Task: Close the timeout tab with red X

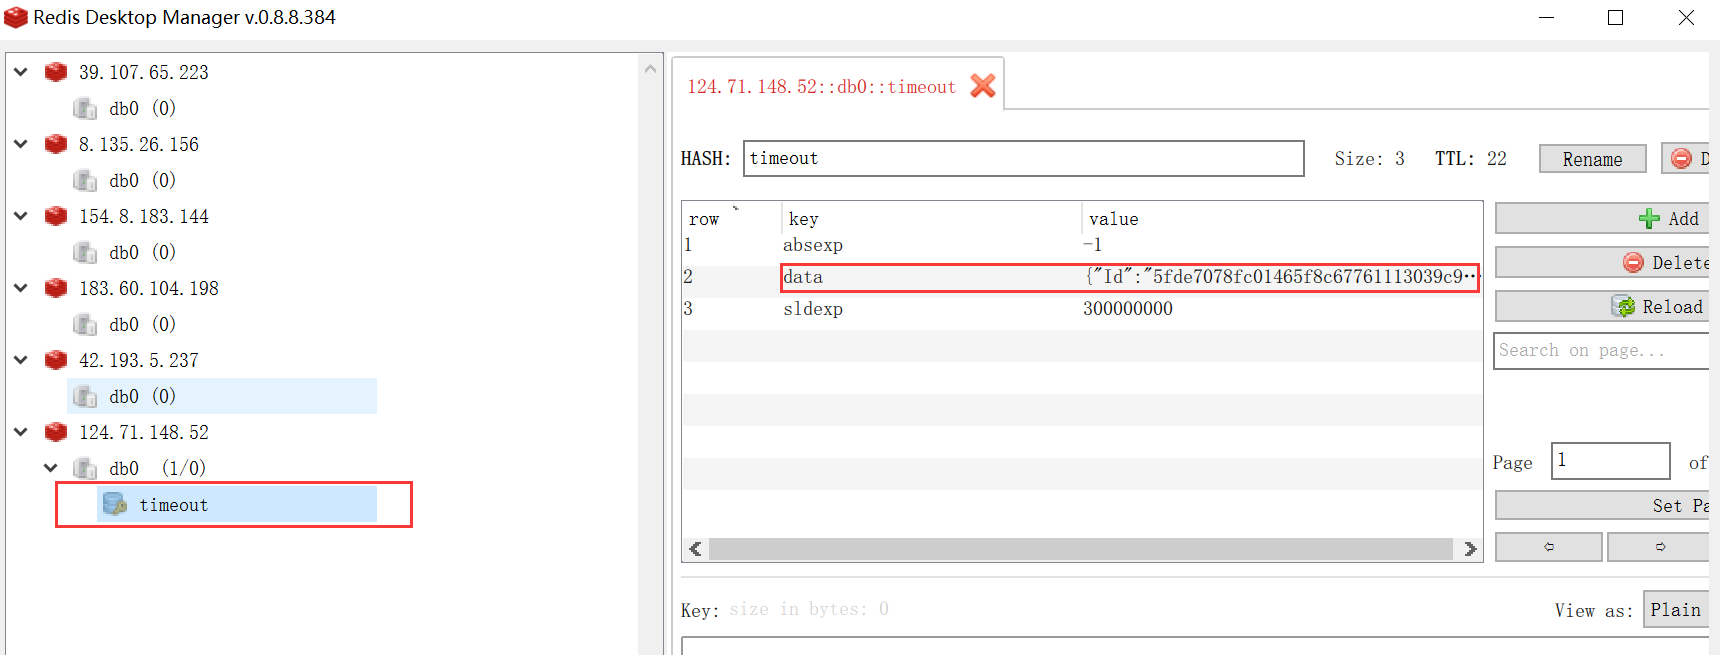Action: click(983, 86)
